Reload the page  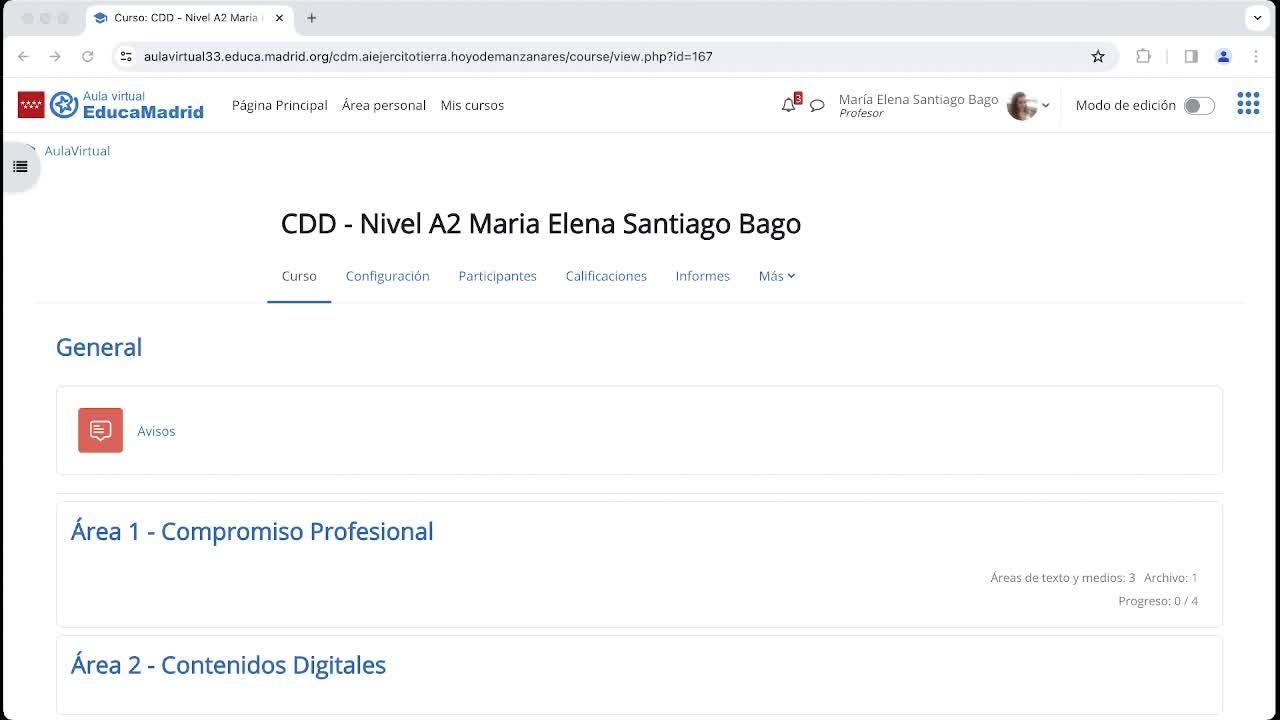(87, 56)
